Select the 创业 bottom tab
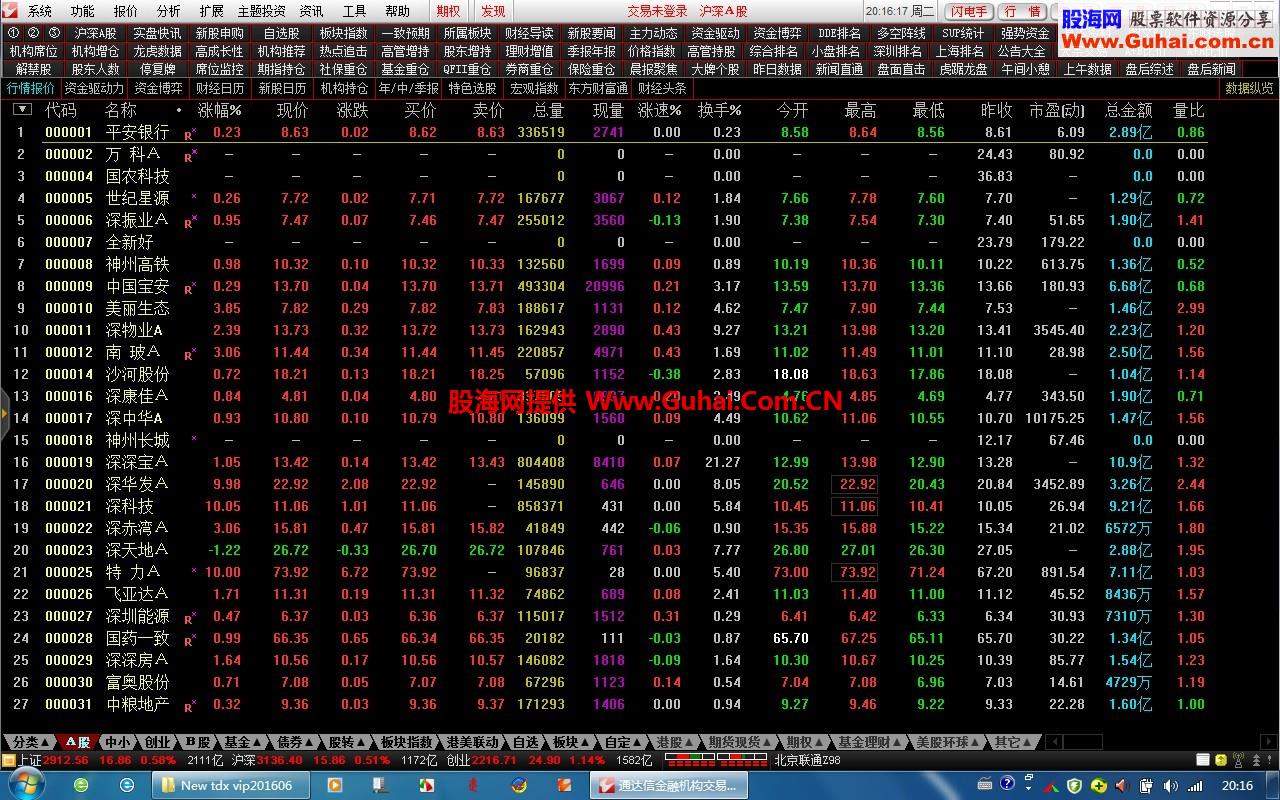The width and height of the screenshot is (1280, 800). [157, 742]
